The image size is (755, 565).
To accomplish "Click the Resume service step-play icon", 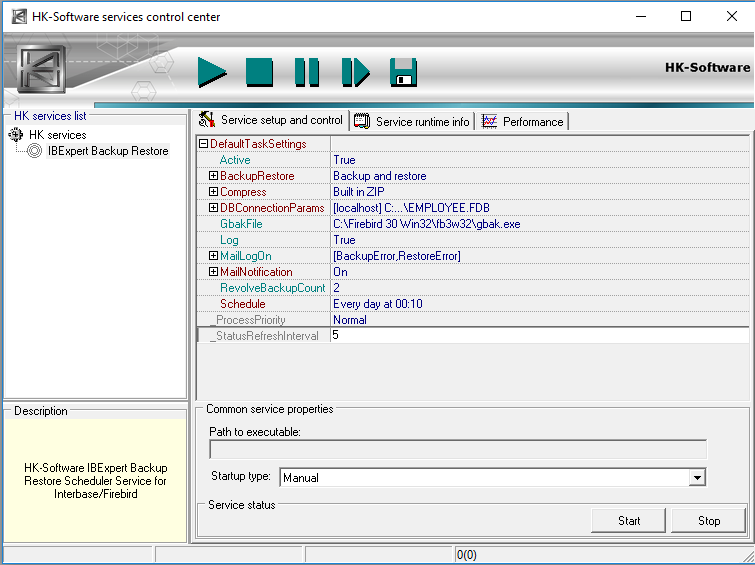I will [x=355, y=73].
